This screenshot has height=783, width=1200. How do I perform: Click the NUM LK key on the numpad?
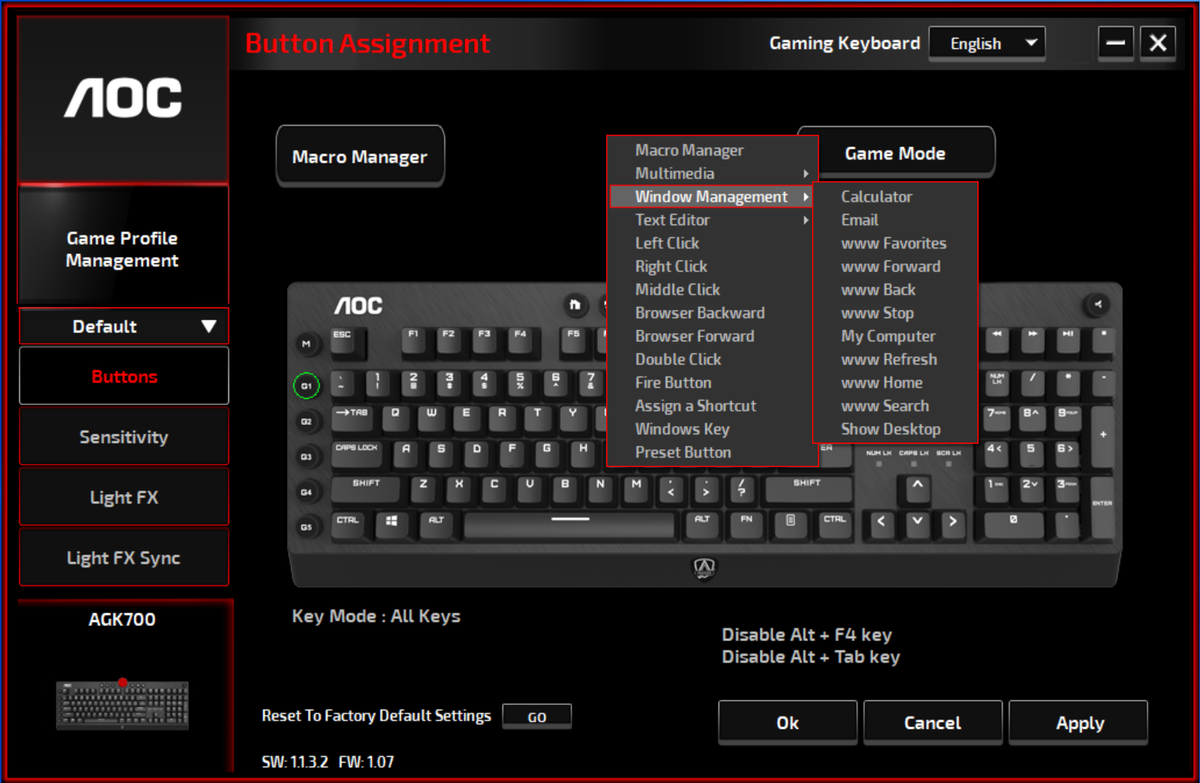tap(997, 383)
